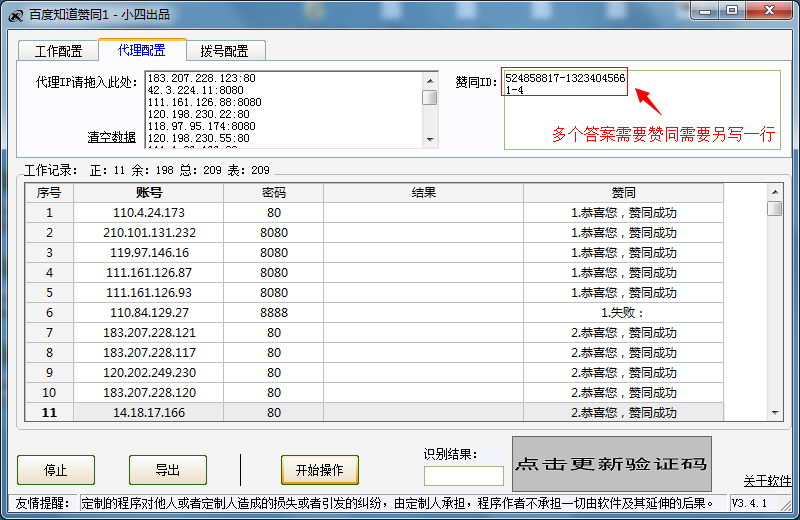Viewport: 800px width, 520px height.
Task: Click the results table scroll-down arrow
Action: tap(774, 412)
